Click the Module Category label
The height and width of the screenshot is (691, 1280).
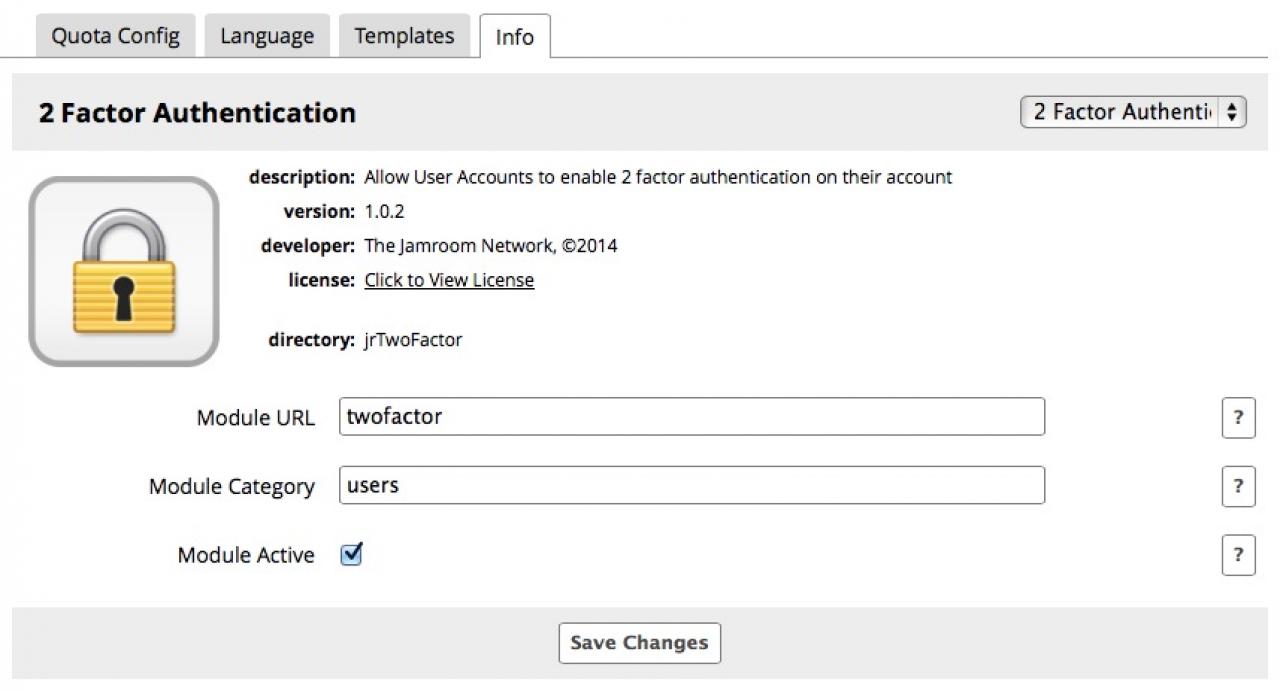[232, 487]
